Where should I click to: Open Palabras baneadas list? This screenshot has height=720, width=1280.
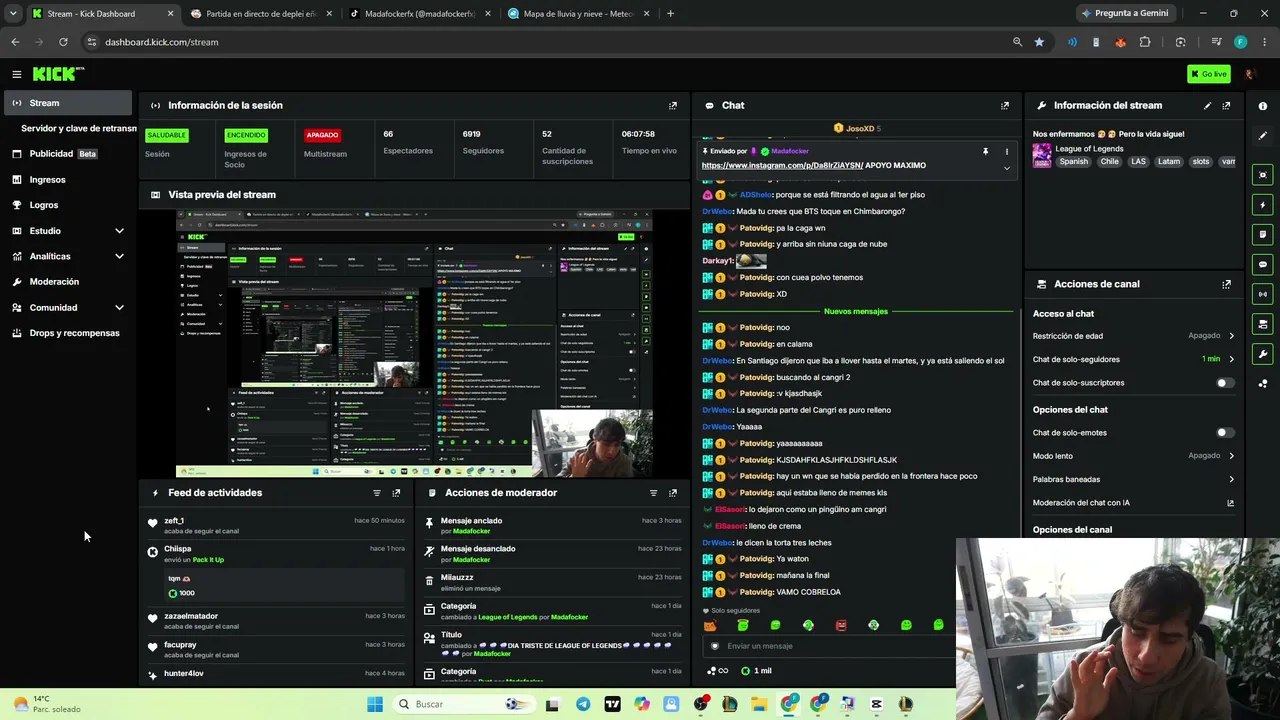pyautogui.click(x=1133, y=479)
